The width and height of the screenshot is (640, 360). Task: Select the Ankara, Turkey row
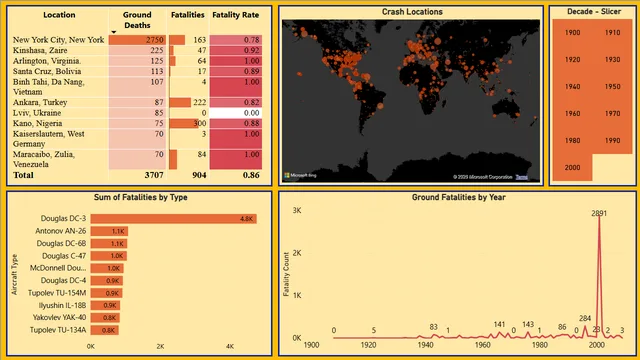tap(136, 102)
